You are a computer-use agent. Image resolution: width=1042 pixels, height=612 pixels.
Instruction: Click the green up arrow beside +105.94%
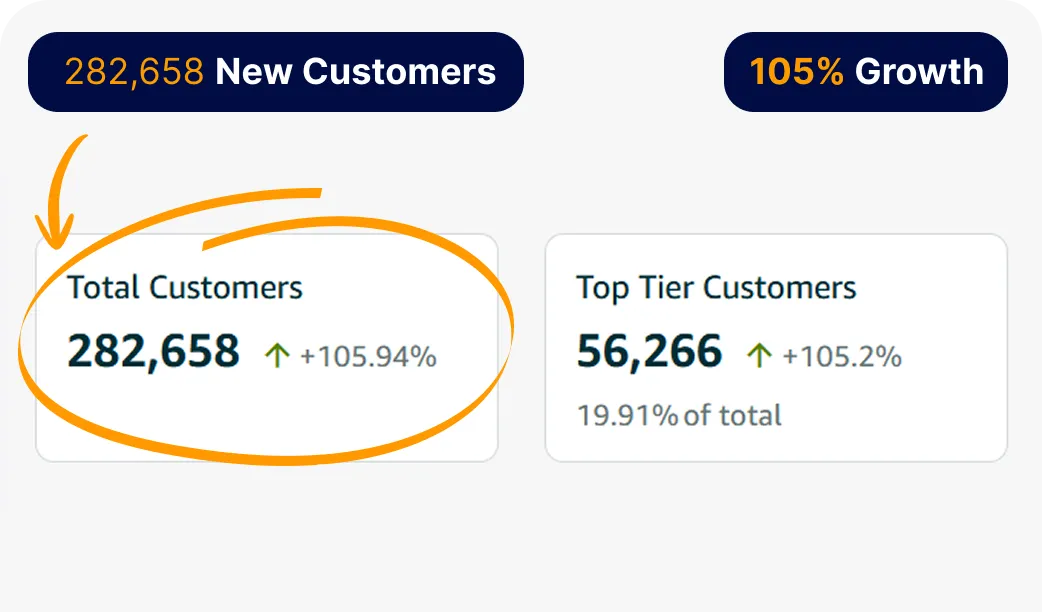pos(277,356)
